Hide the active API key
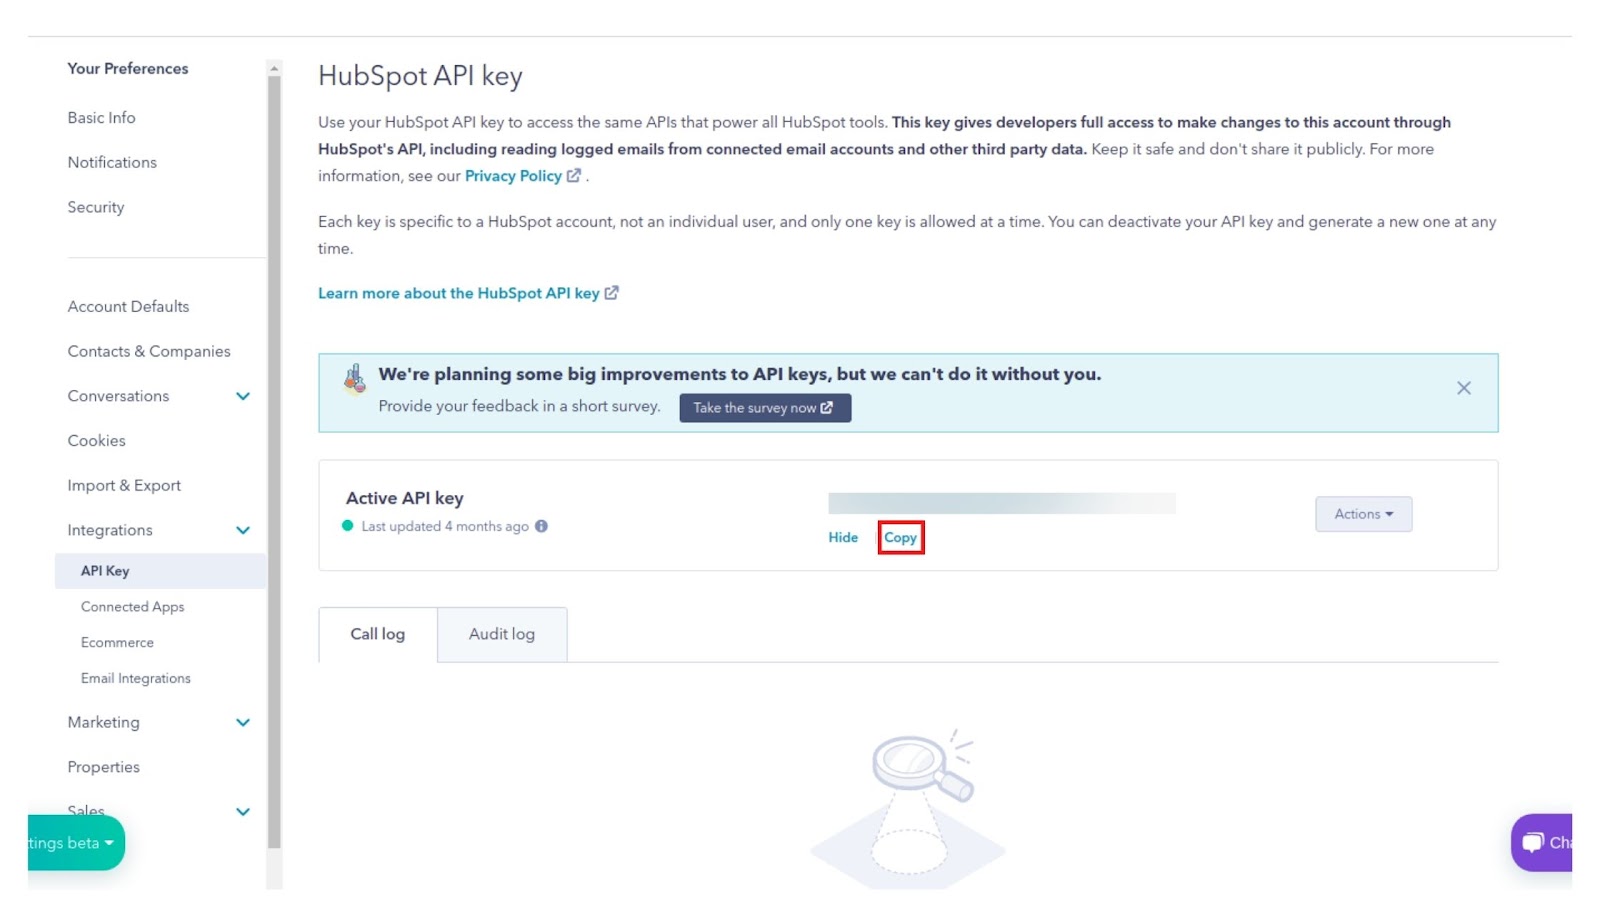Image resolution: width=1600 pixels, height=900 pixels. click(x=843, y=538)
